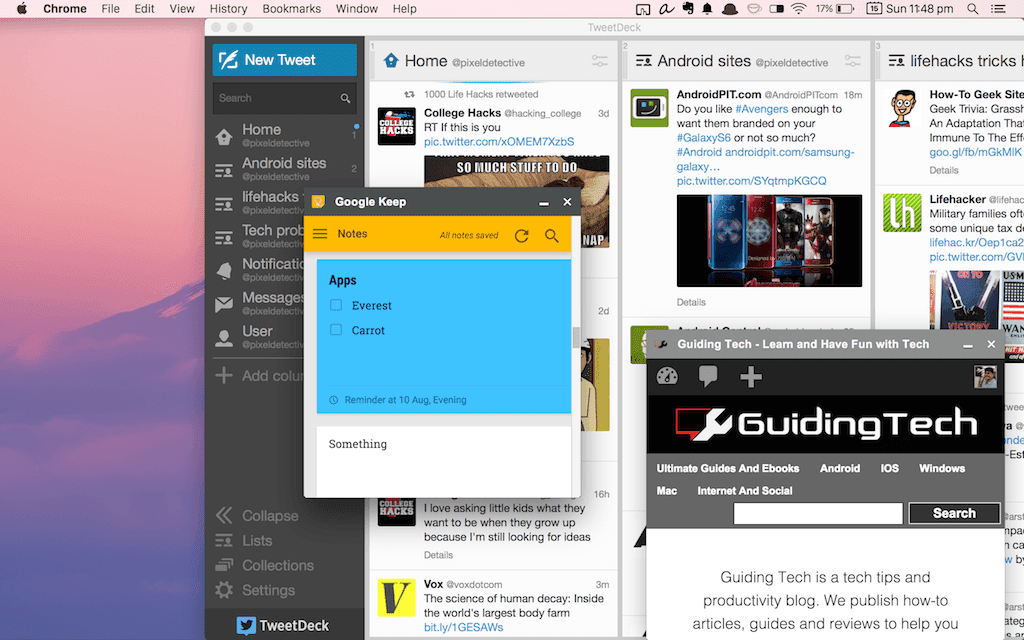Check the Everest checkbox in Keep
Image resolution: width=1024 pixels, height=640 pixels.
(x=336, y=305)
